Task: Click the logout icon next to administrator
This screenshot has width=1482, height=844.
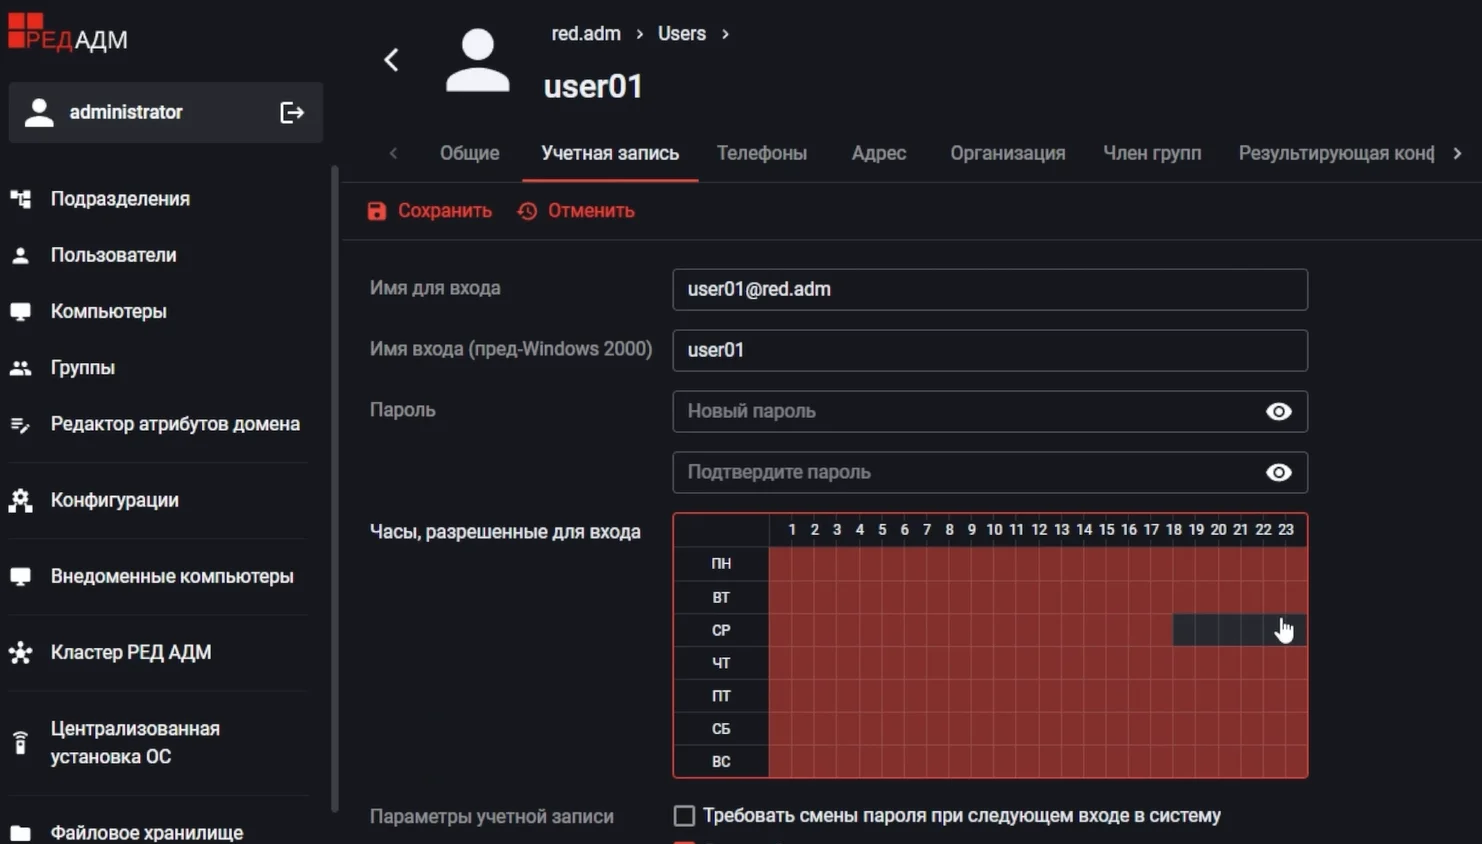Action: click(x=291, y=113)
